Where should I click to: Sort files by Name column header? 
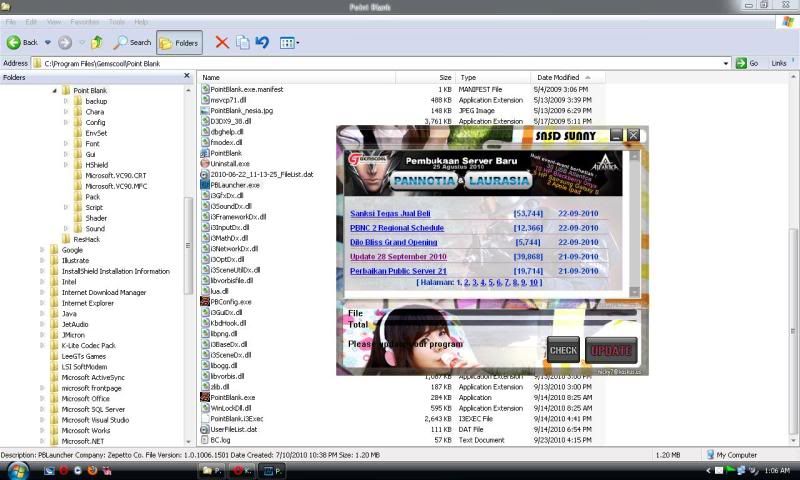pyautogui.click(x=296, y=78)
